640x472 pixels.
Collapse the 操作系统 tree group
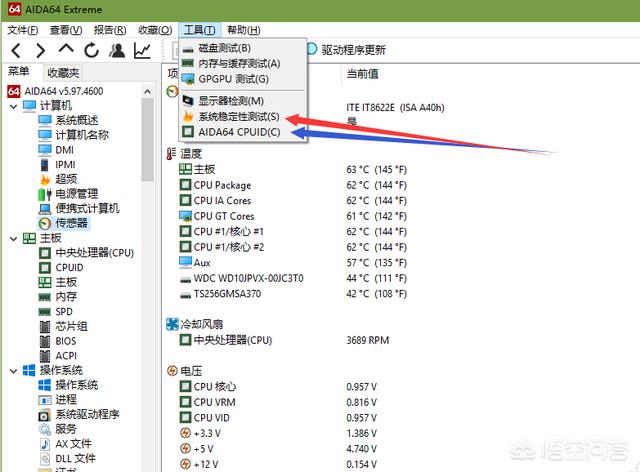(x=13, y=371)
